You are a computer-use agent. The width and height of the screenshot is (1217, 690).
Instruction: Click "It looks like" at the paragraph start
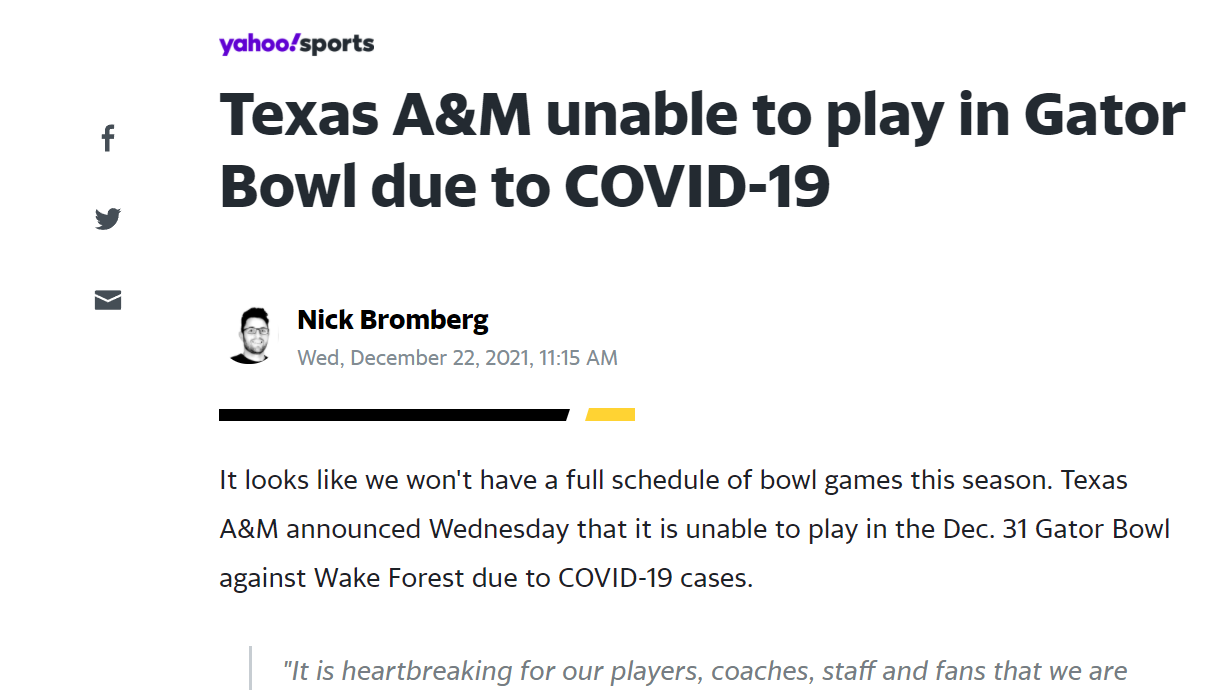click(276, 480)
